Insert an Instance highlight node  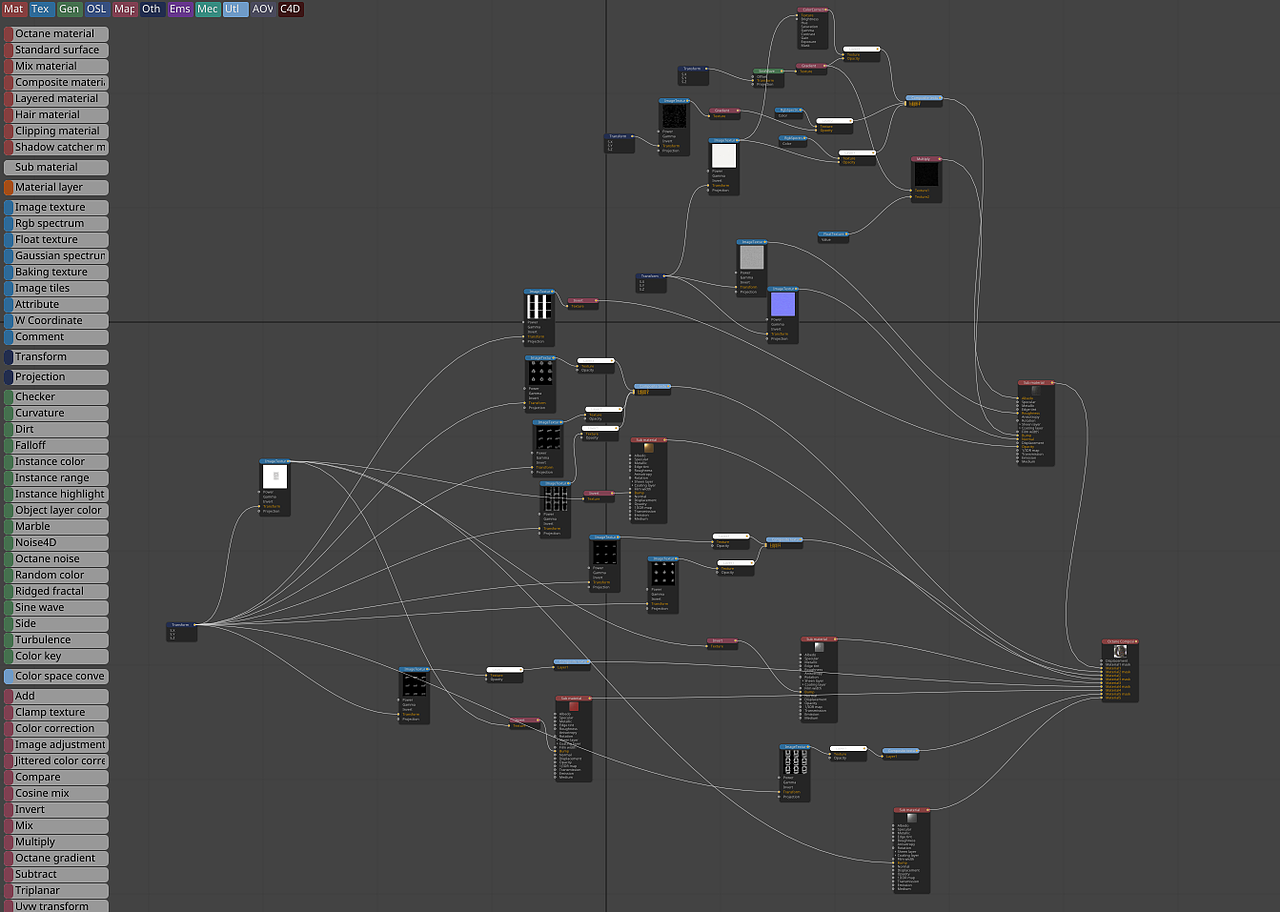56,494
